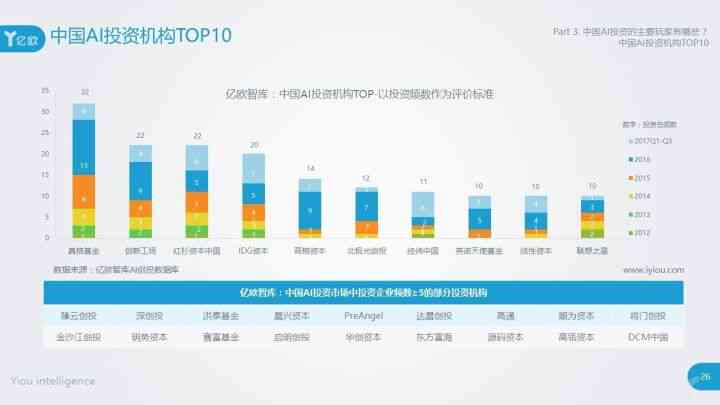Click the y-axis label 0
720x405 pixels.
(46, 237)
